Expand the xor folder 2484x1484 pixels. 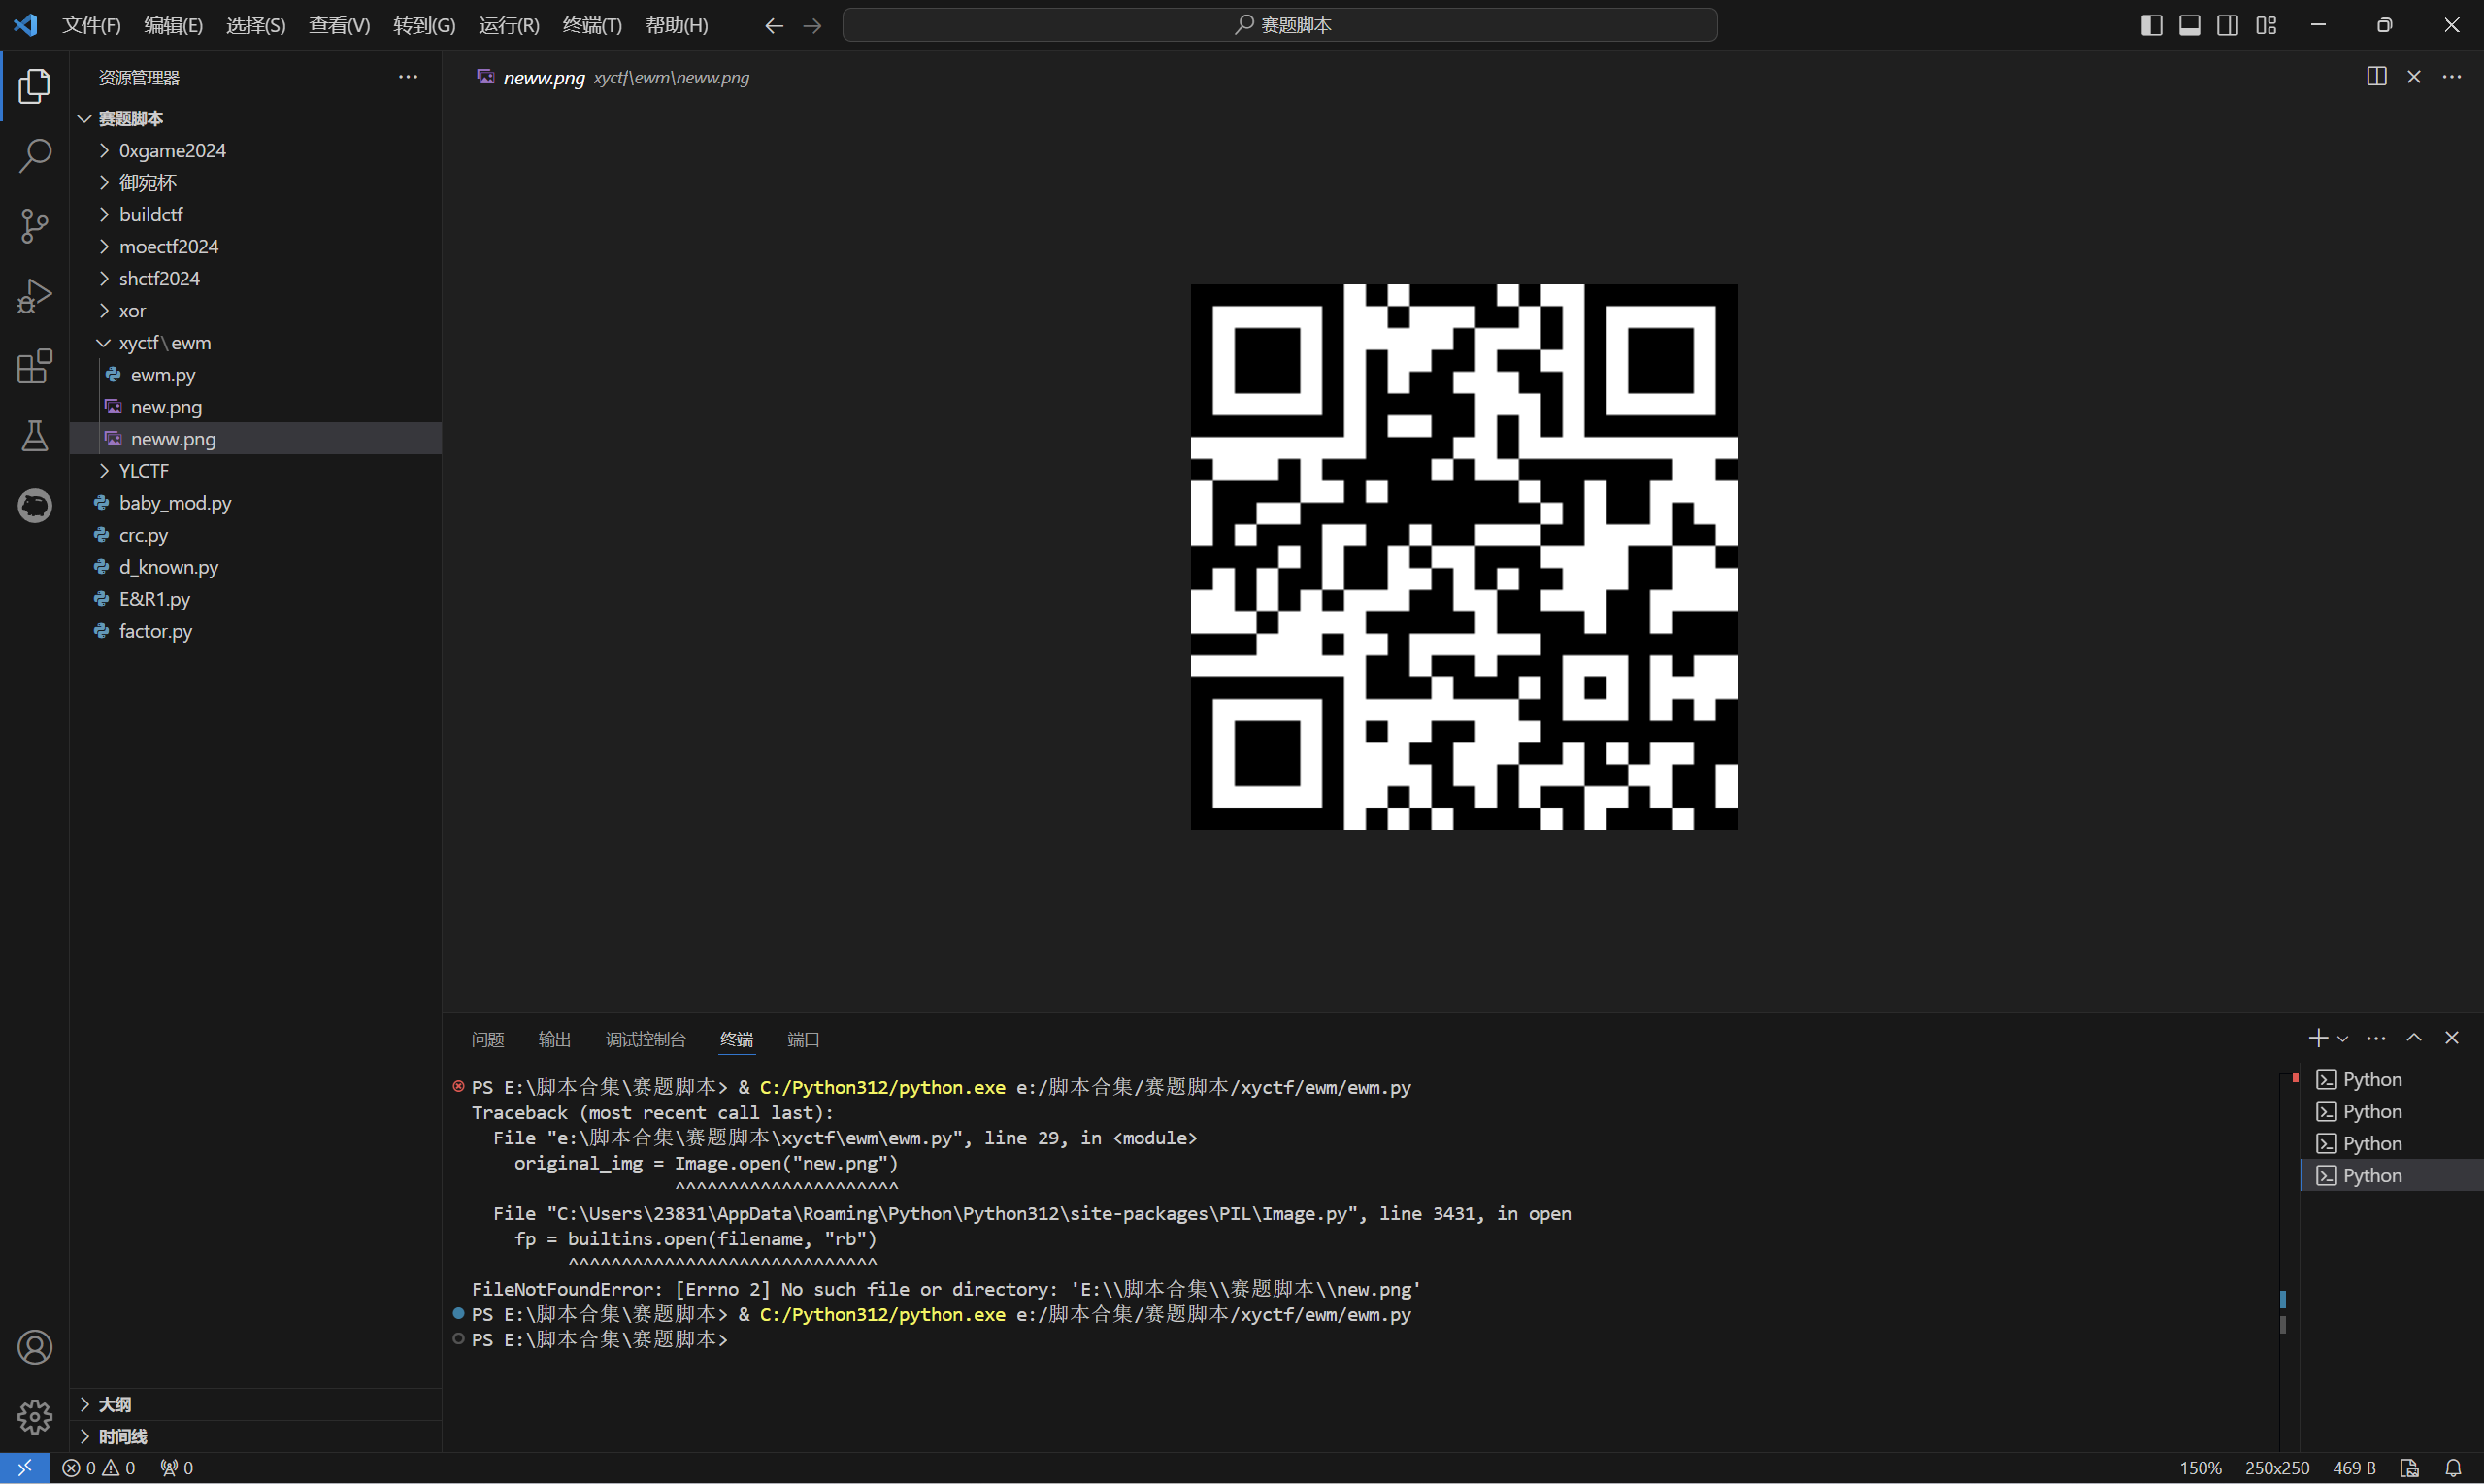(x=255, y=311)
